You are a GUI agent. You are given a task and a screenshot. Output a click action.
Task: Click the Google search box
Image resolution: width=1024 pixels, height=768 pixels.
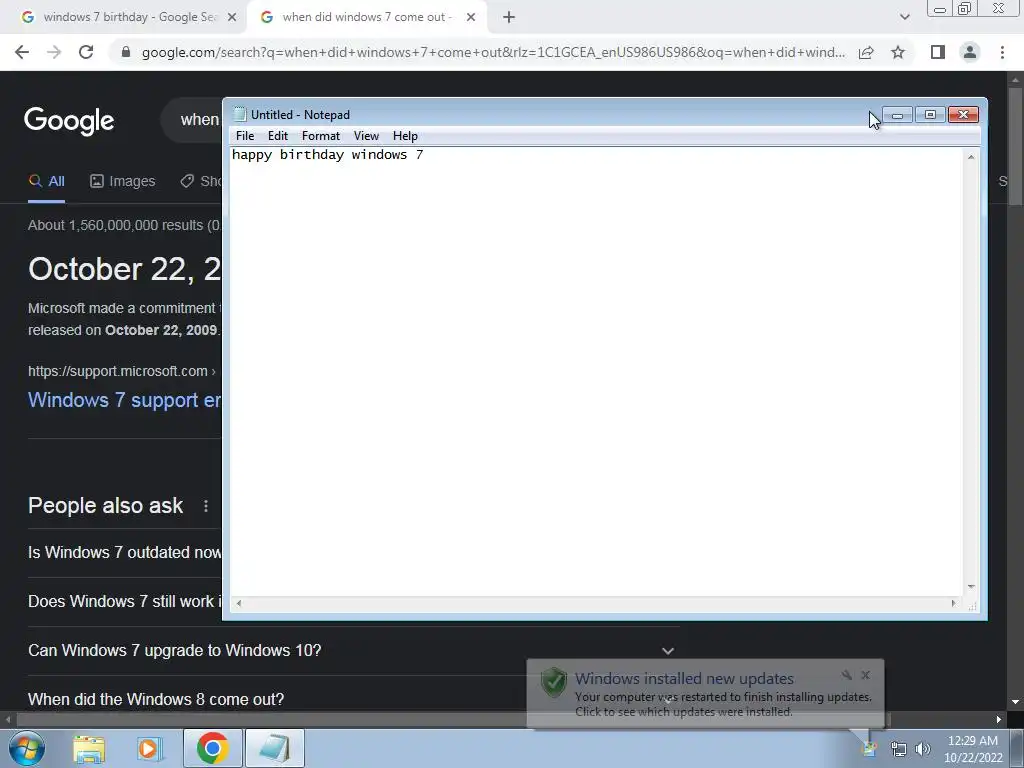[x=193, y=120]
